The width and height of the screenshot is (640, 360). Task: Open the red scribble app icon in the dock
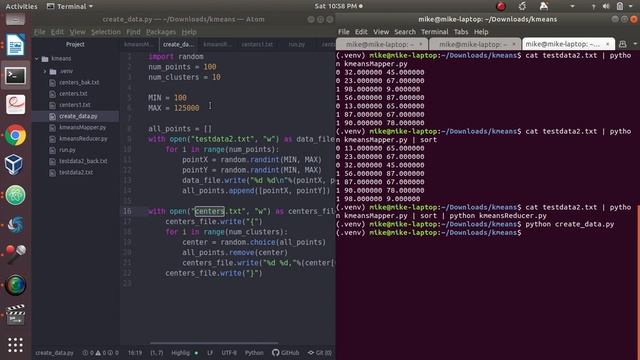click(x=16, y=105)
